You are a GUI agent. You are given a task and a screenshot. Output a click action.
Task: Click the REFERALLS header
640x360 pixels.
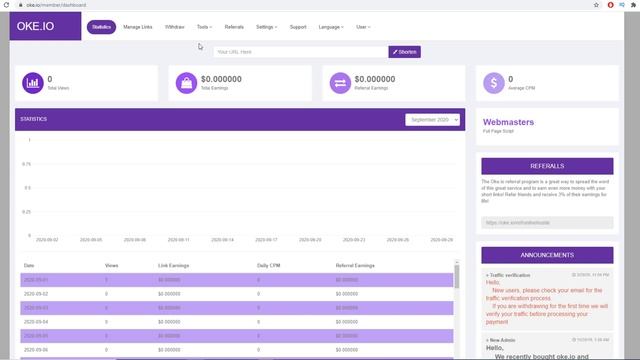(547, 166)
